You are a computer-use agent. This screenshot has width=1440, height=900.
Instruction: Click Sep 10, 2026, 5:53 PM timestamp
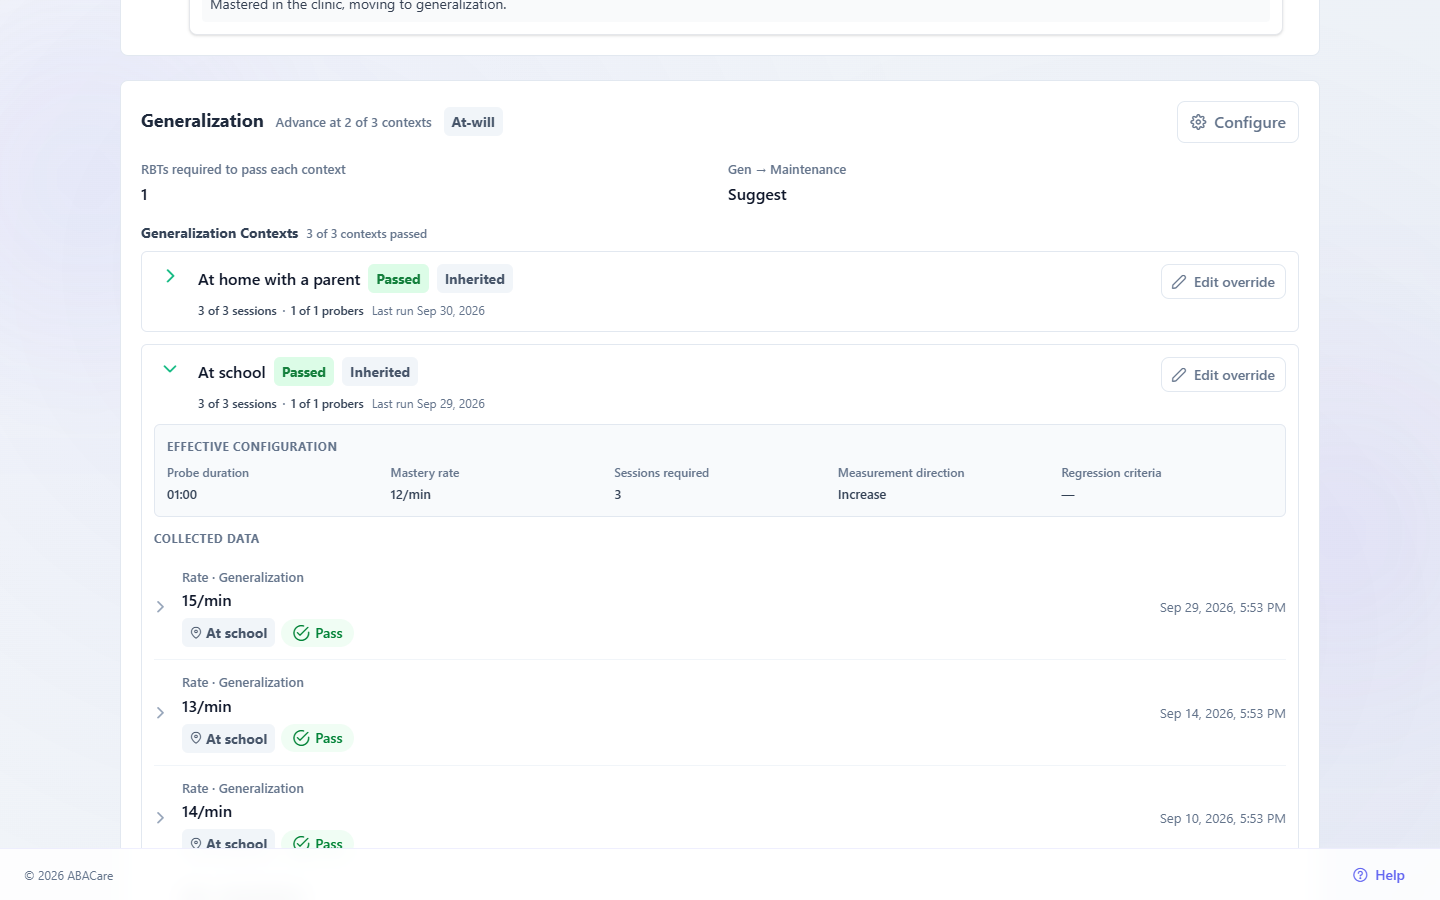click(x=1223, y=819)
